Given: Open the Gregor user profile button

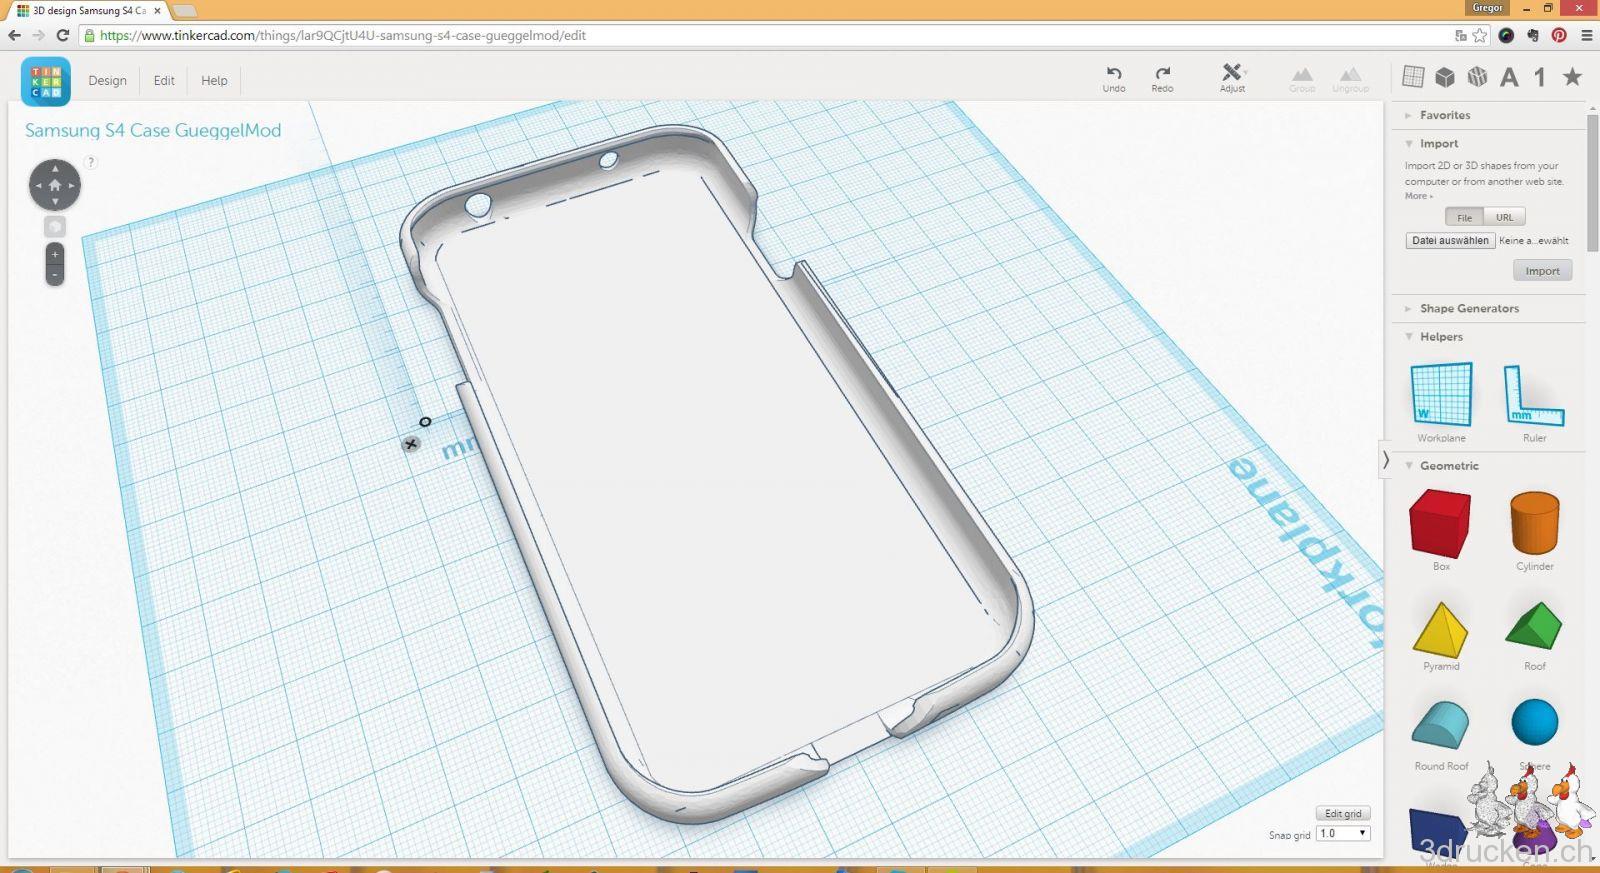Looking at the screenshot, I should (x=1487, y=7).
